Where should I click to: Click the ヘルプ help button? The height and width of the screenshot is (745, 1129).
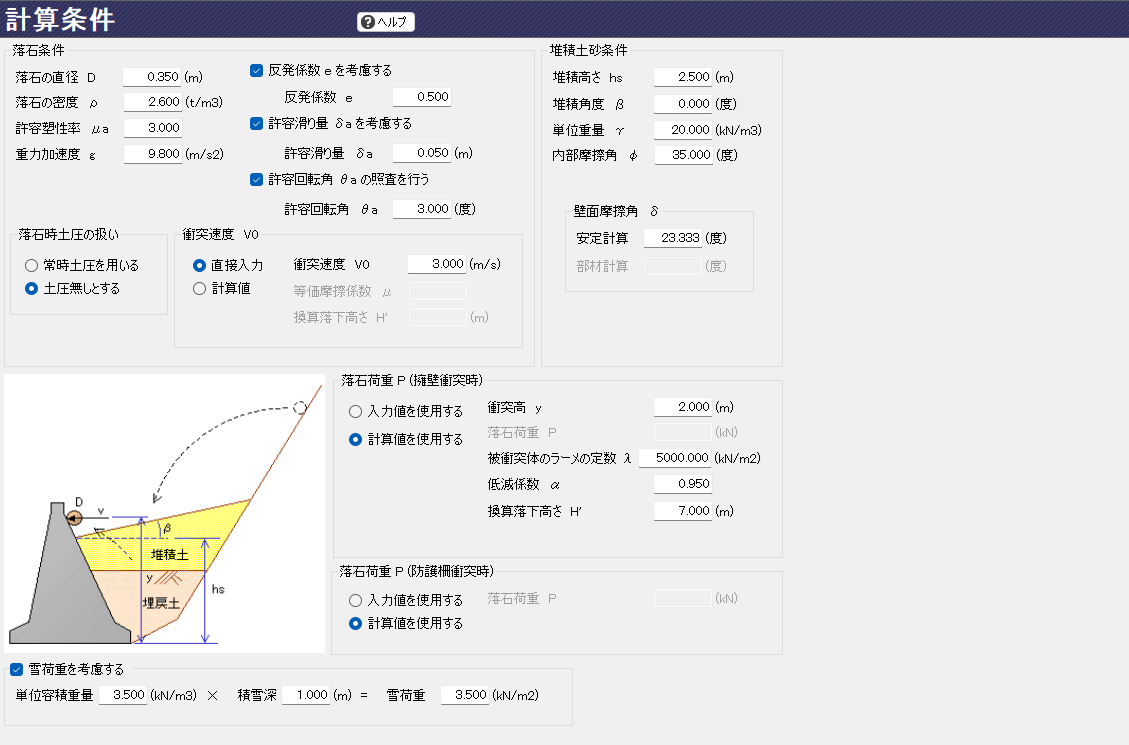coord(385,22)
